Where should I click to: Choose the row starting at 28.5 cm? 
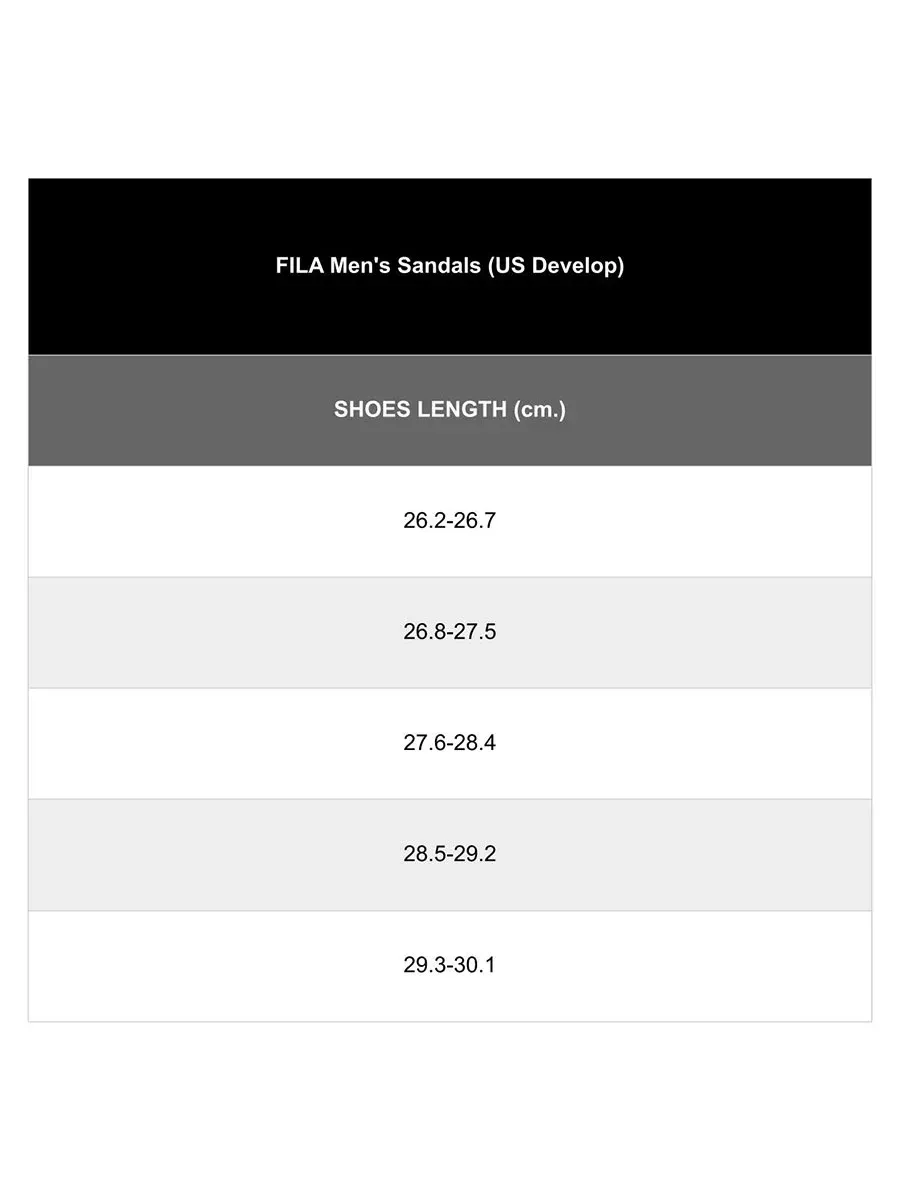pyautogui.click(x=700, y=854)
